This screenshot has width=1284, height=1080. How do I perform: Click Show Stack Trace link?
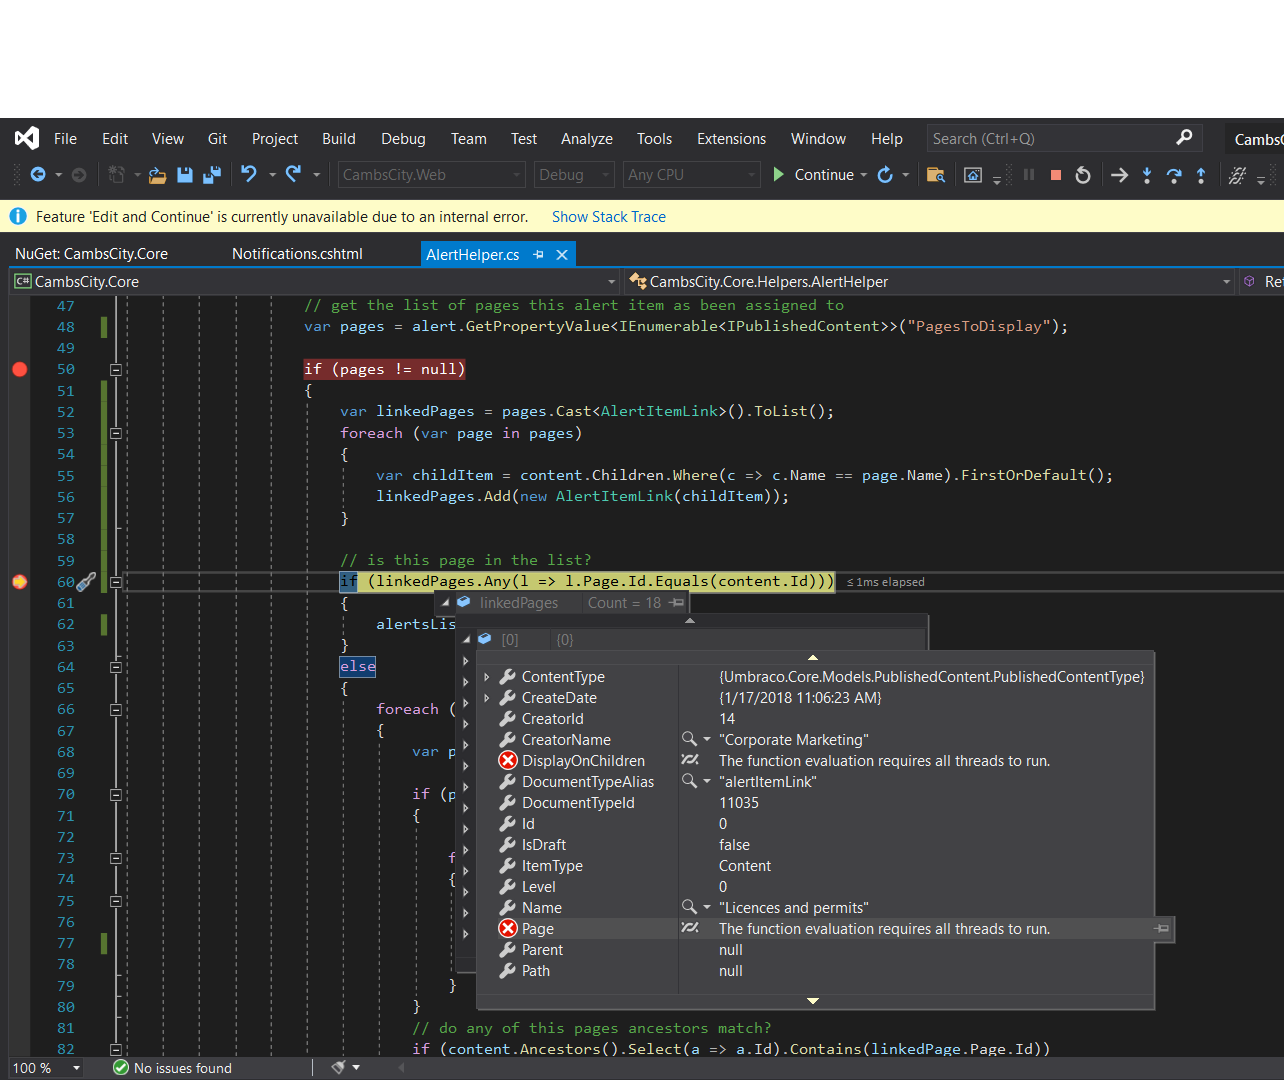click(x=608, y=217)
